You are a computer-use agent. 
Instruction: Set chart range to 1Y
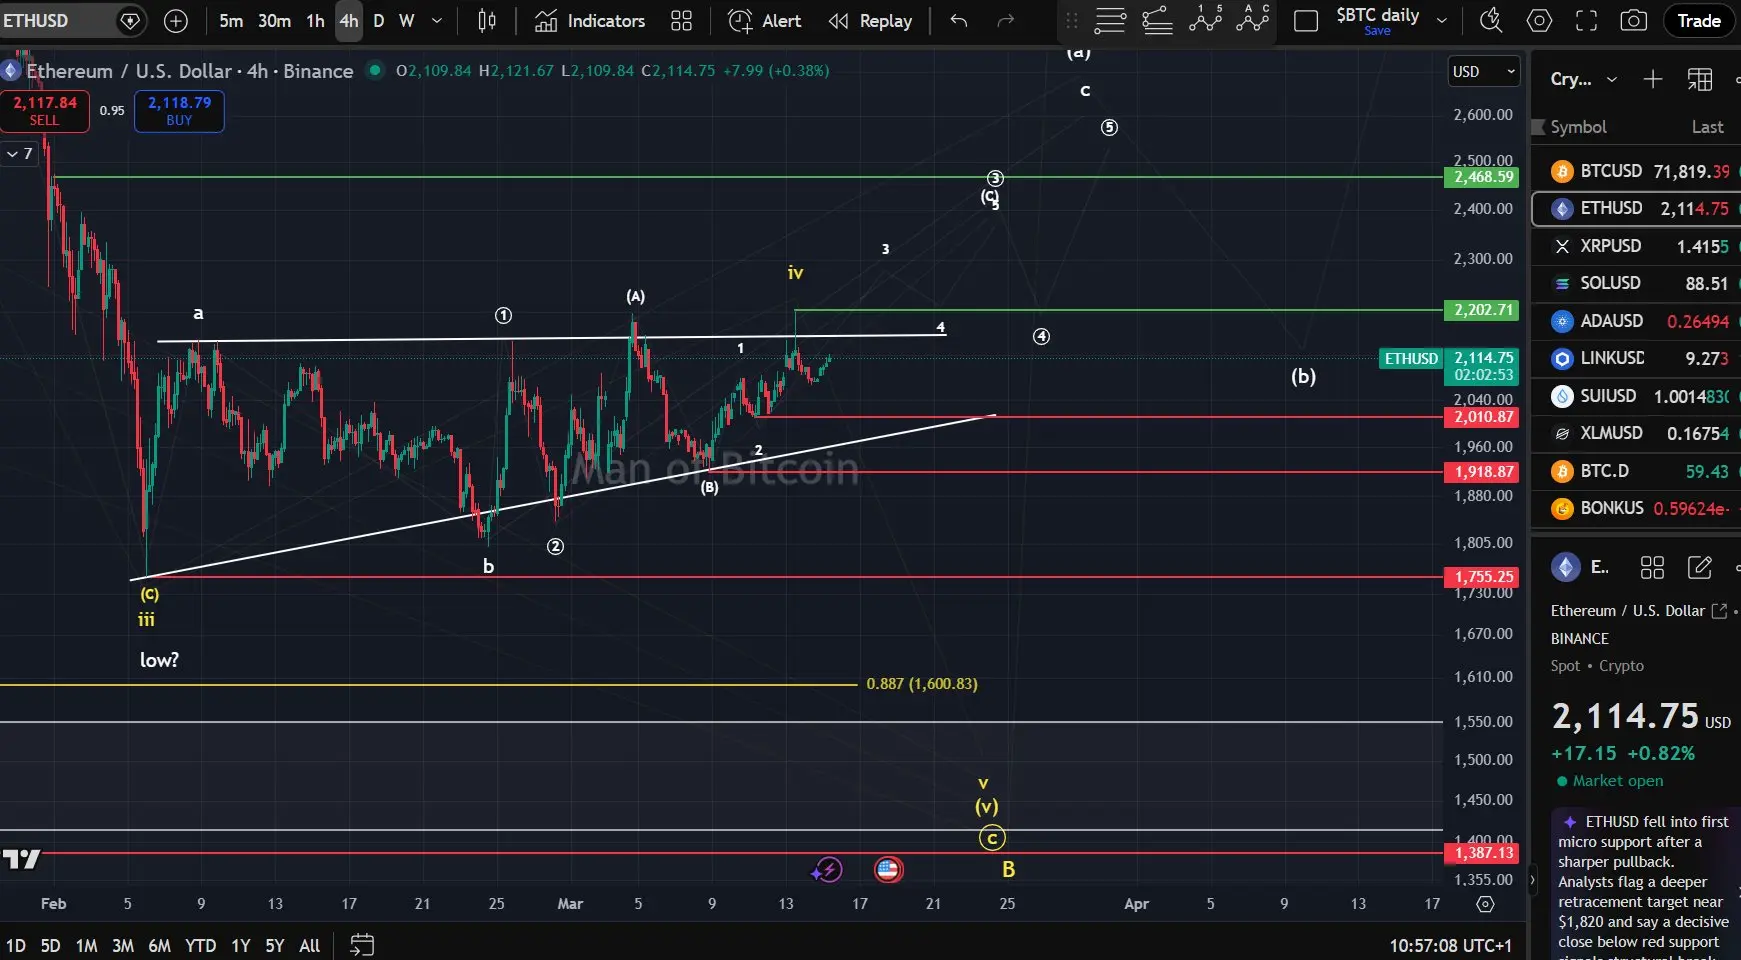pos(240,946)
